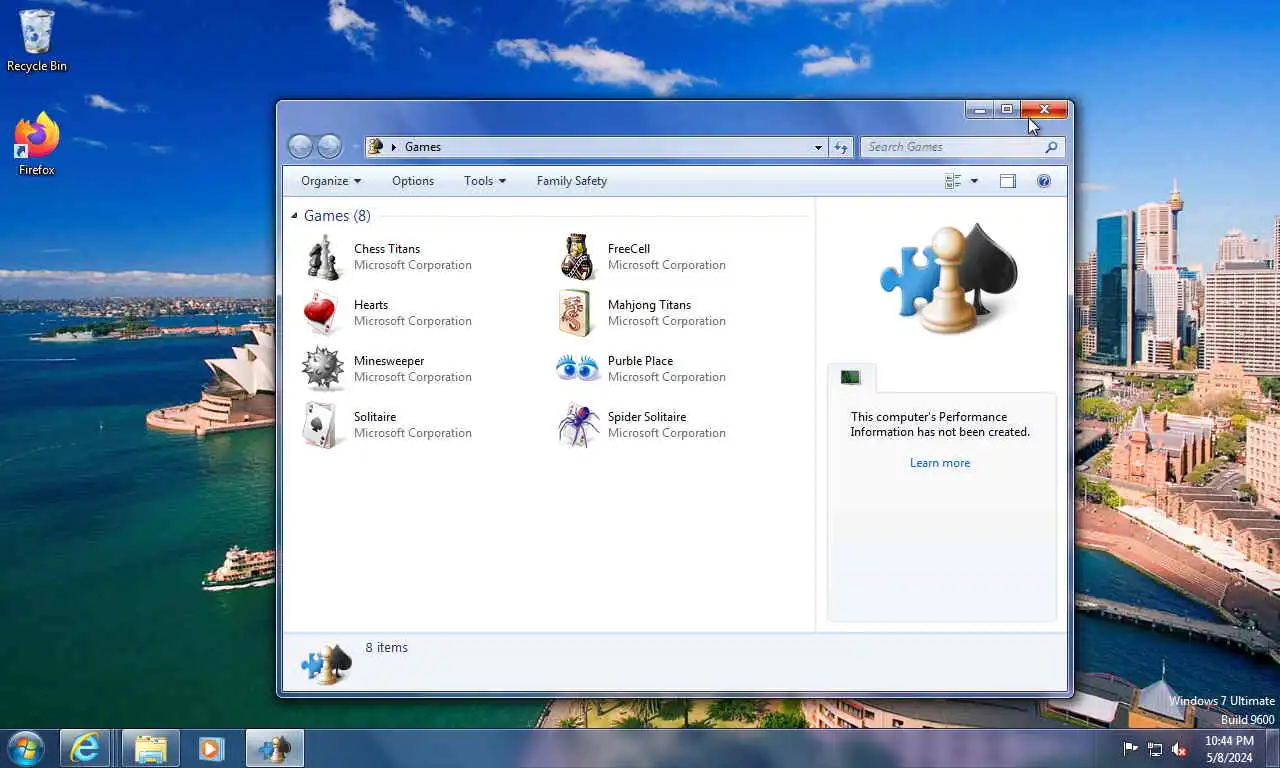Select the Hearts name text
This screenshot has width=1280, height=768.
[371, 305]
